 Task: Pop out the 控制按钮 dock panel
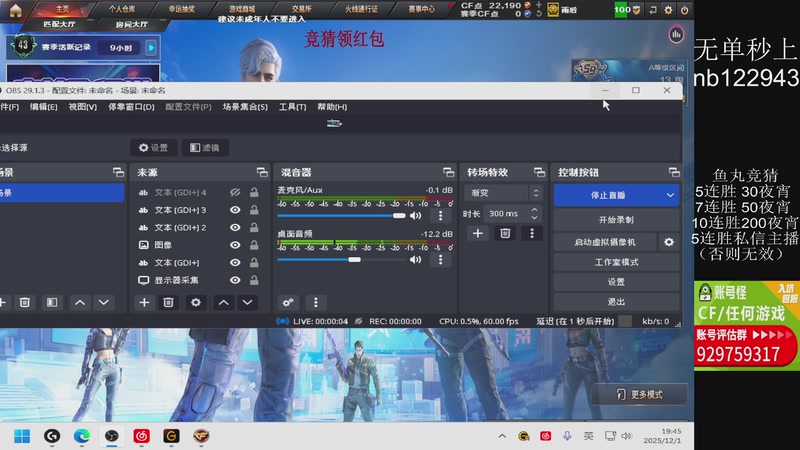[x=674, y=172]
